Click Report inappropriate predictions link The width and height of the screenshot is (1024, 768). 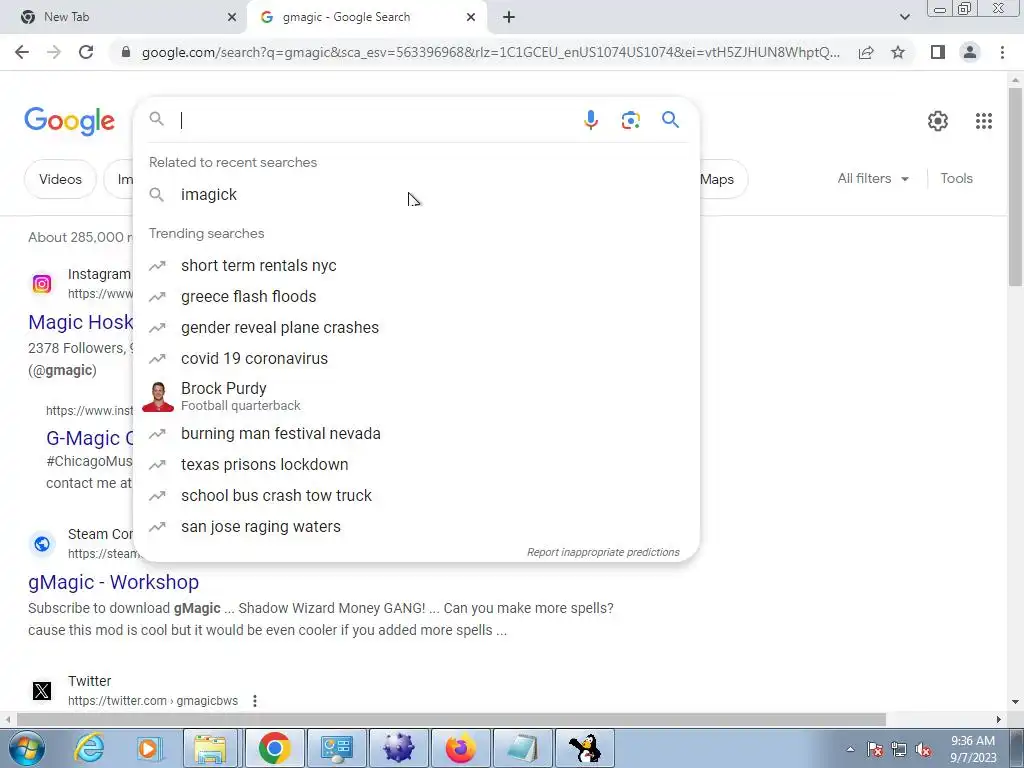603,552
